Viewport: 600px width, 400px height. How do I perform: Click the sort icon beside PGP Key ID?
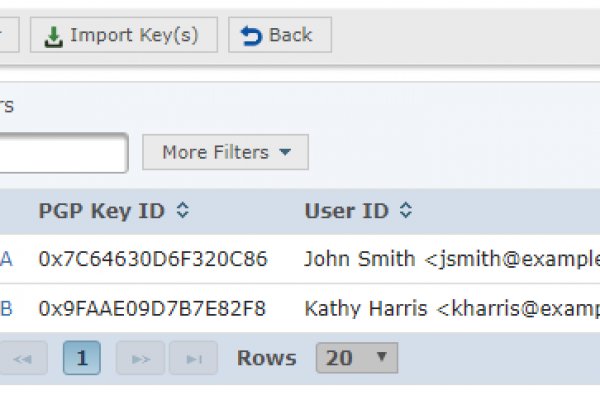tap(182, 211)
